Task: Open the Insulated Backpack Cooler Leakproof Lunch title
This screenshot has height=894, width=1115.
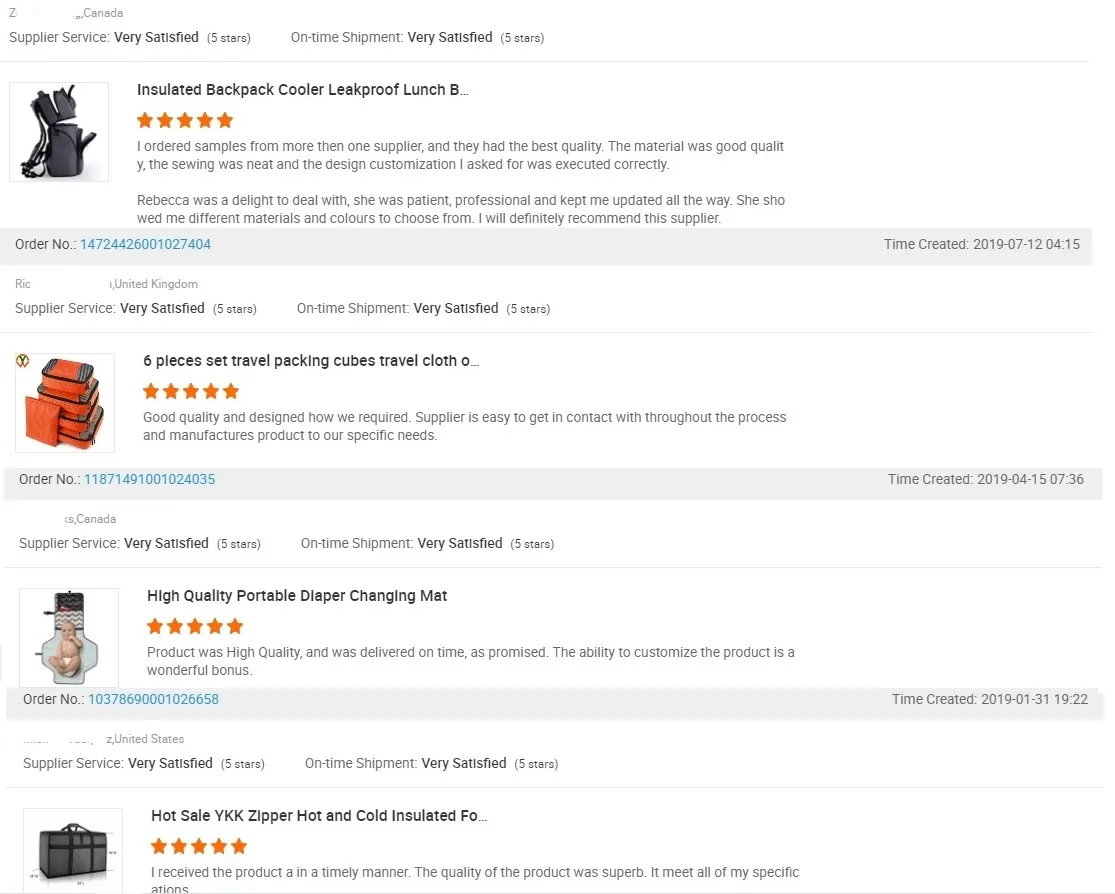Action: click(302, 90)
